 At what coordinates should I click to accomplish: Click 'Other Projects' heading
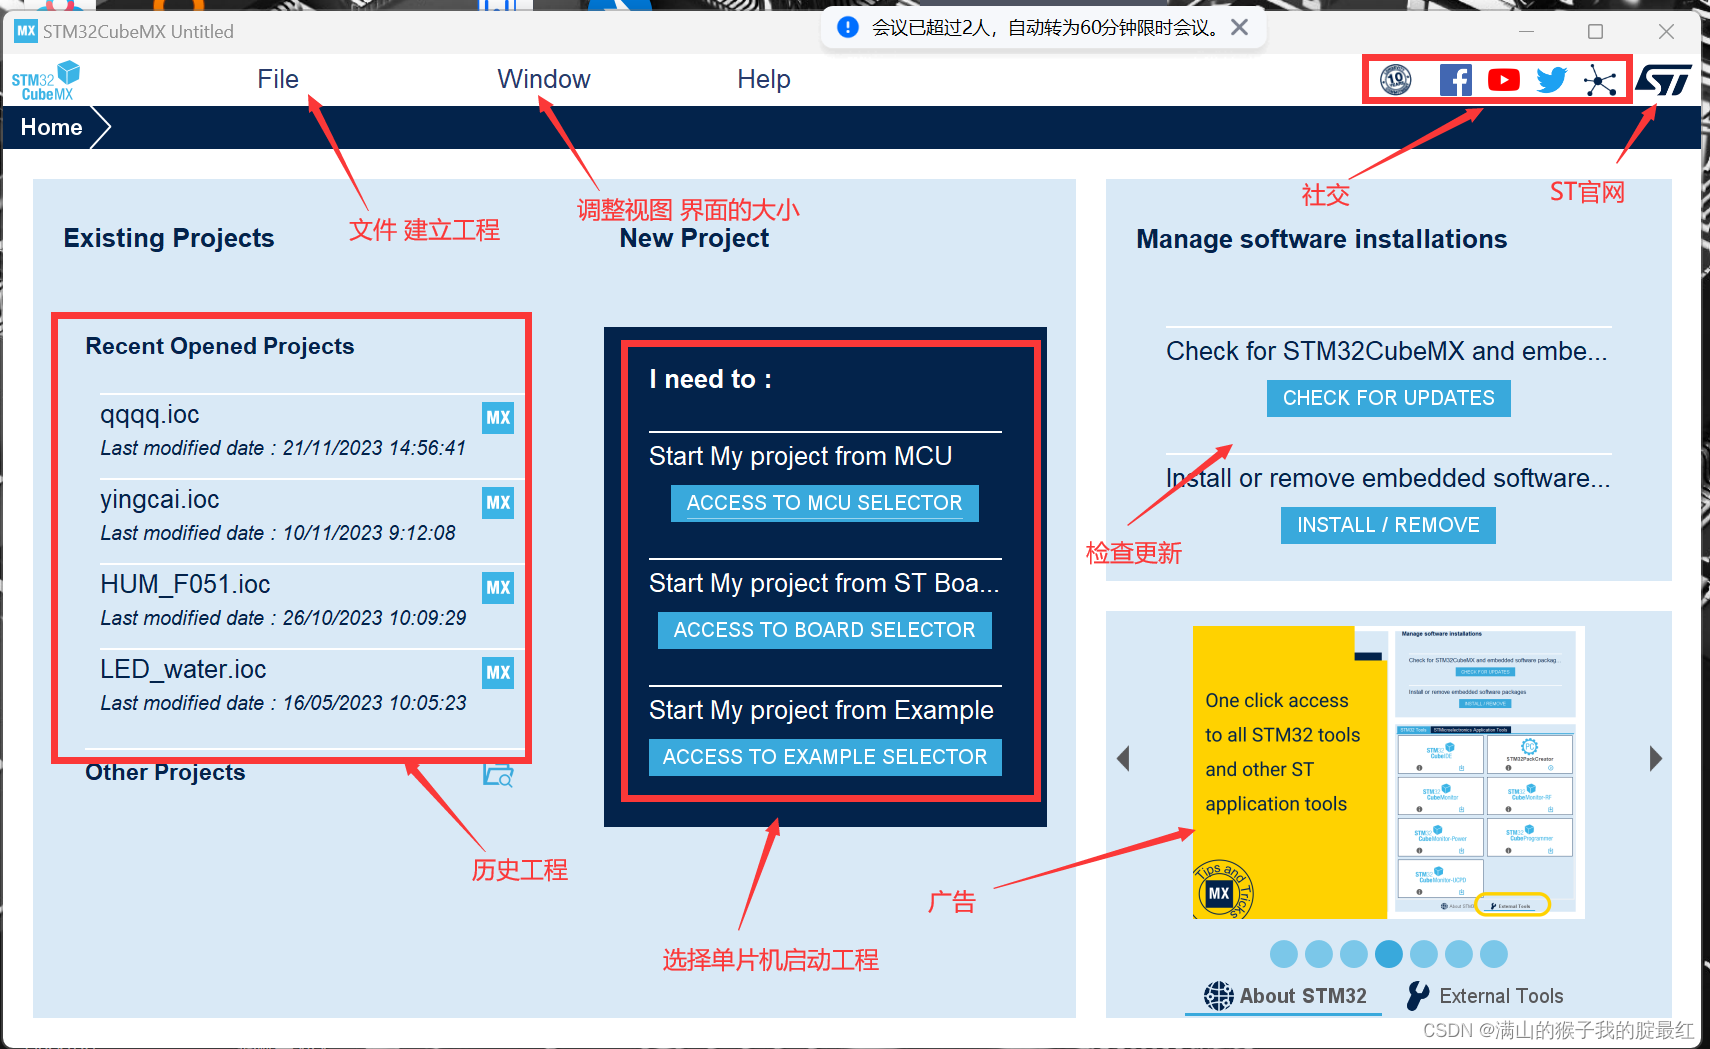[165, 772]
